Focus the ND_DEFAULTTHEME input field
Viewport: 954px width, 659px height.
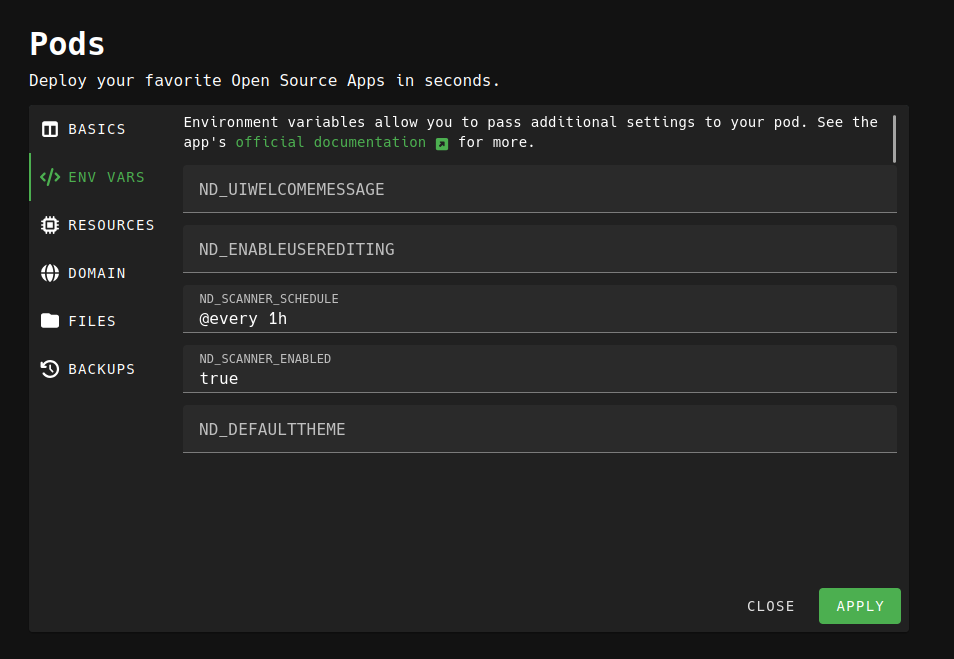tap(539, 429)
